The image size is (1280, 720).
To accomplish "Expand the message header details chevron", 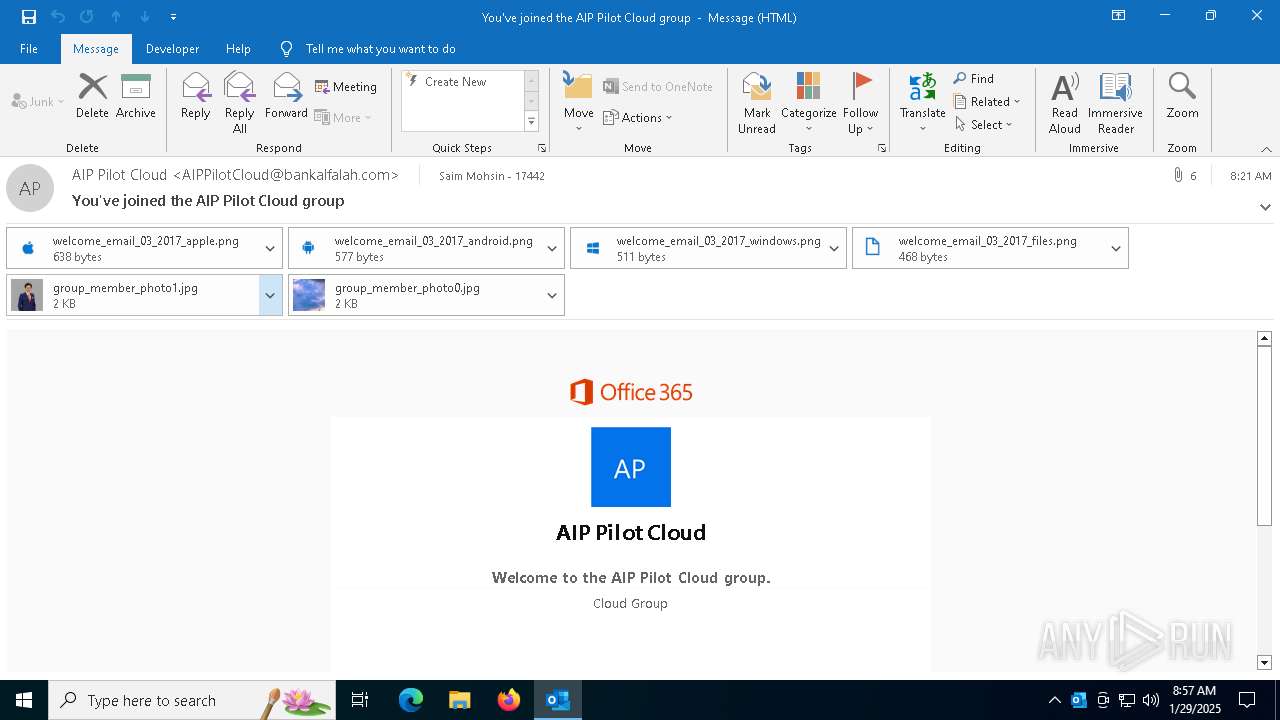I will pyautogui.click(x=1265, y=207).
